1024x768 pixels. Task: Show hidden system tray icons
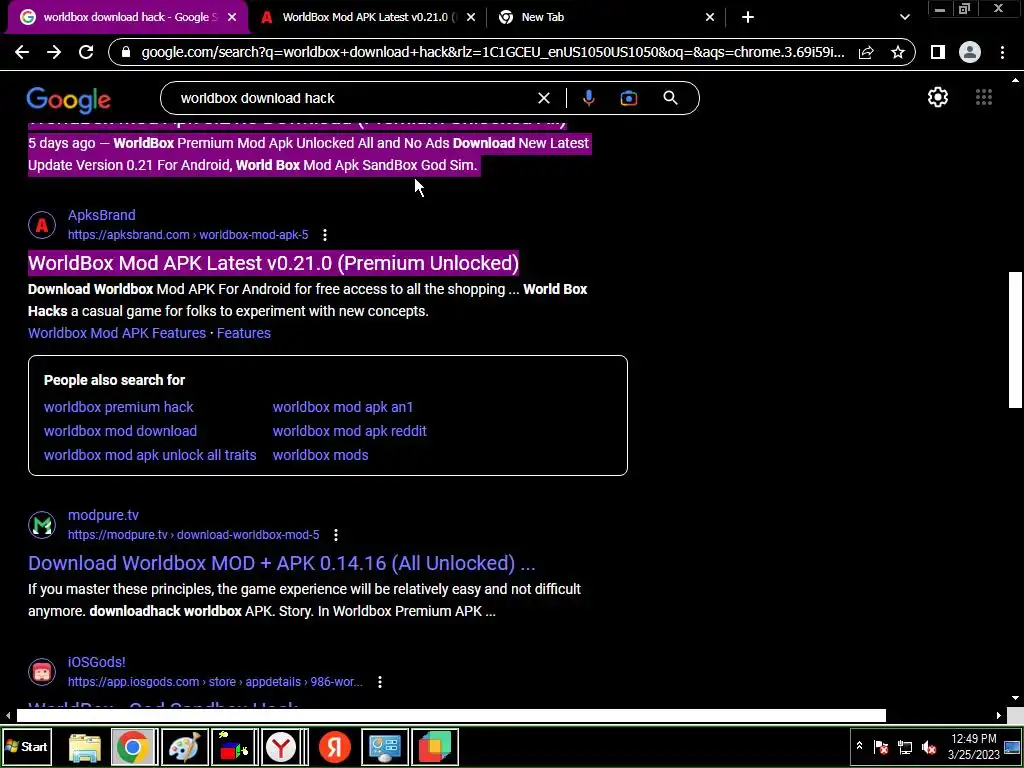pos(859,746)
